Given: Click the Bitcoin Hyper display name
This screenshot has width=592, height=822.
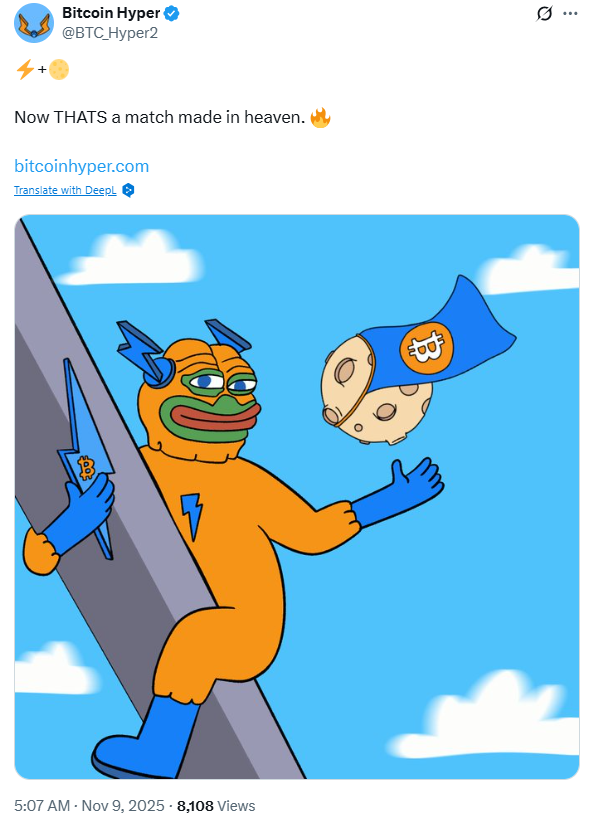Looking at the screenshot, I should point(111,13).
